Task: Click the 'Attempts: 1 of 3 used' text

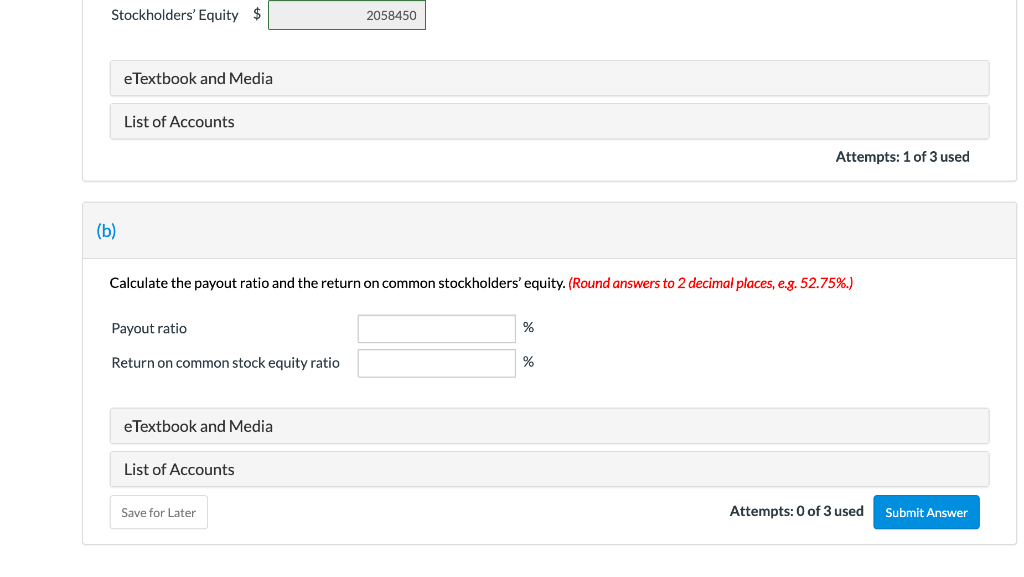Action: click(x=902, y=157)
